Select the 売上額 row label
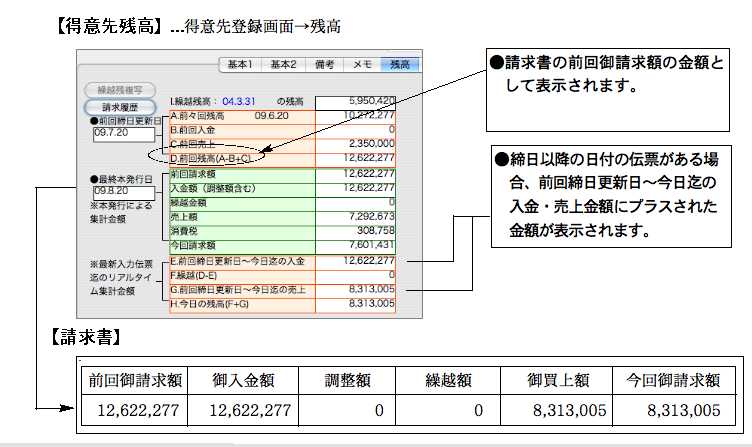The image size is (752, 447). tap(184, 217)
